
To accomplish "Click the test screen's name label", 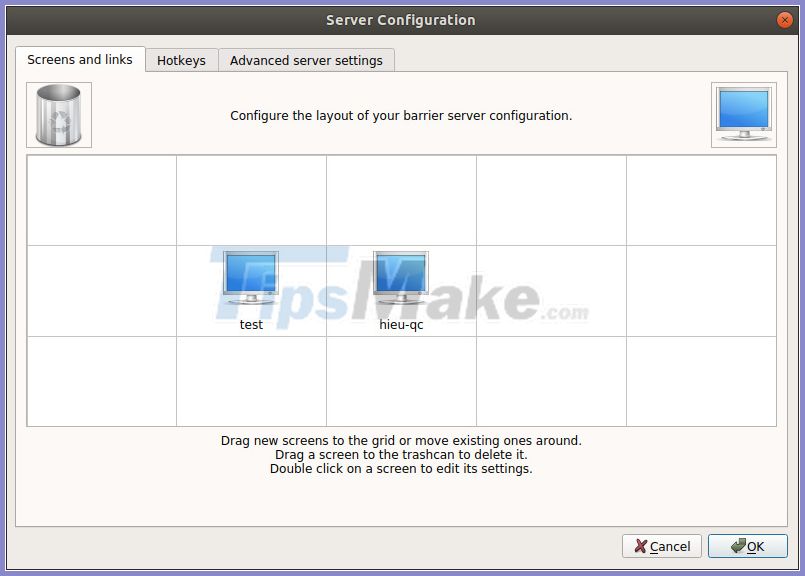I will [251, 324].
